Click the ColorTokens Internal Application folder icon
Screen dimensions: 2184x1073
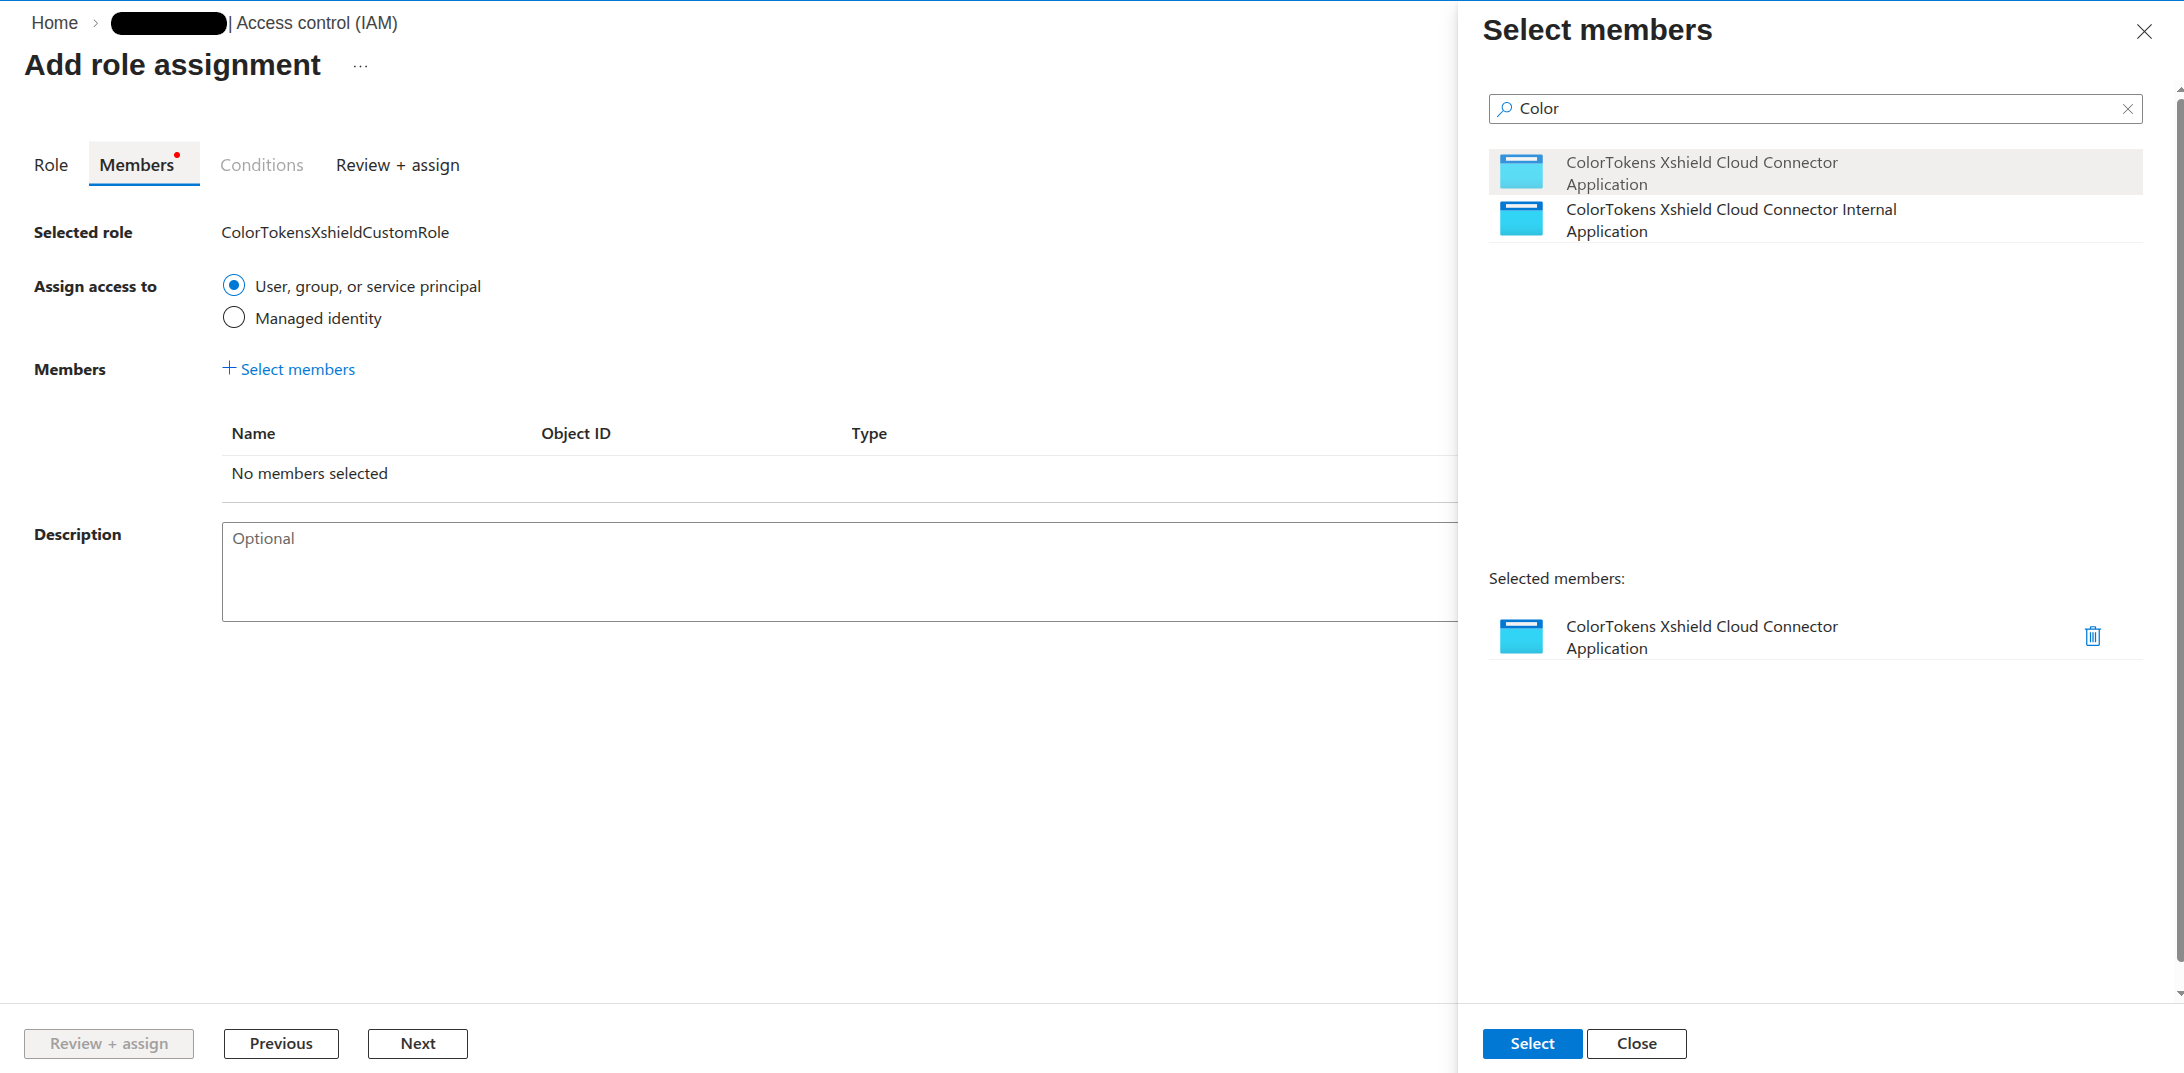pyautogui.click(x=1521, y=219)
